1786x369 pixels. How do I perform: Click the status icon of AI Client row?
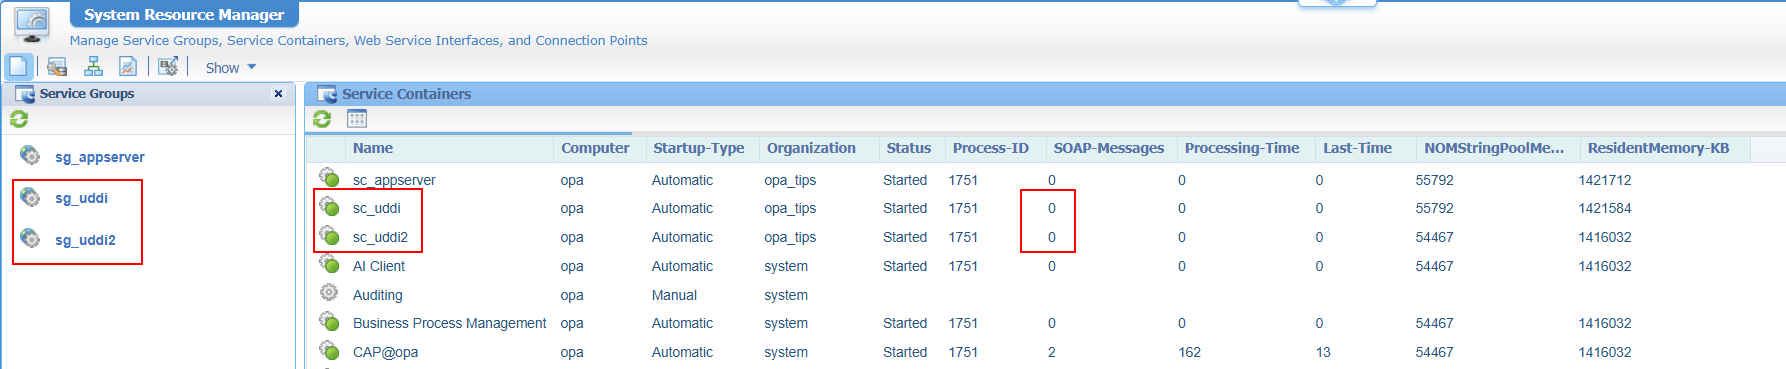click(329, 264)
